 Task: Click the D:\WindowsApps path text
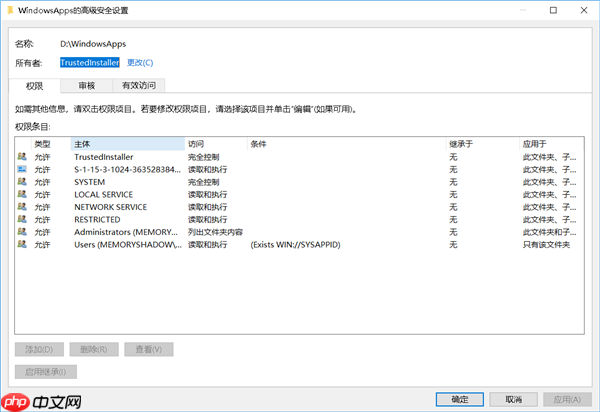pos(93,44)
